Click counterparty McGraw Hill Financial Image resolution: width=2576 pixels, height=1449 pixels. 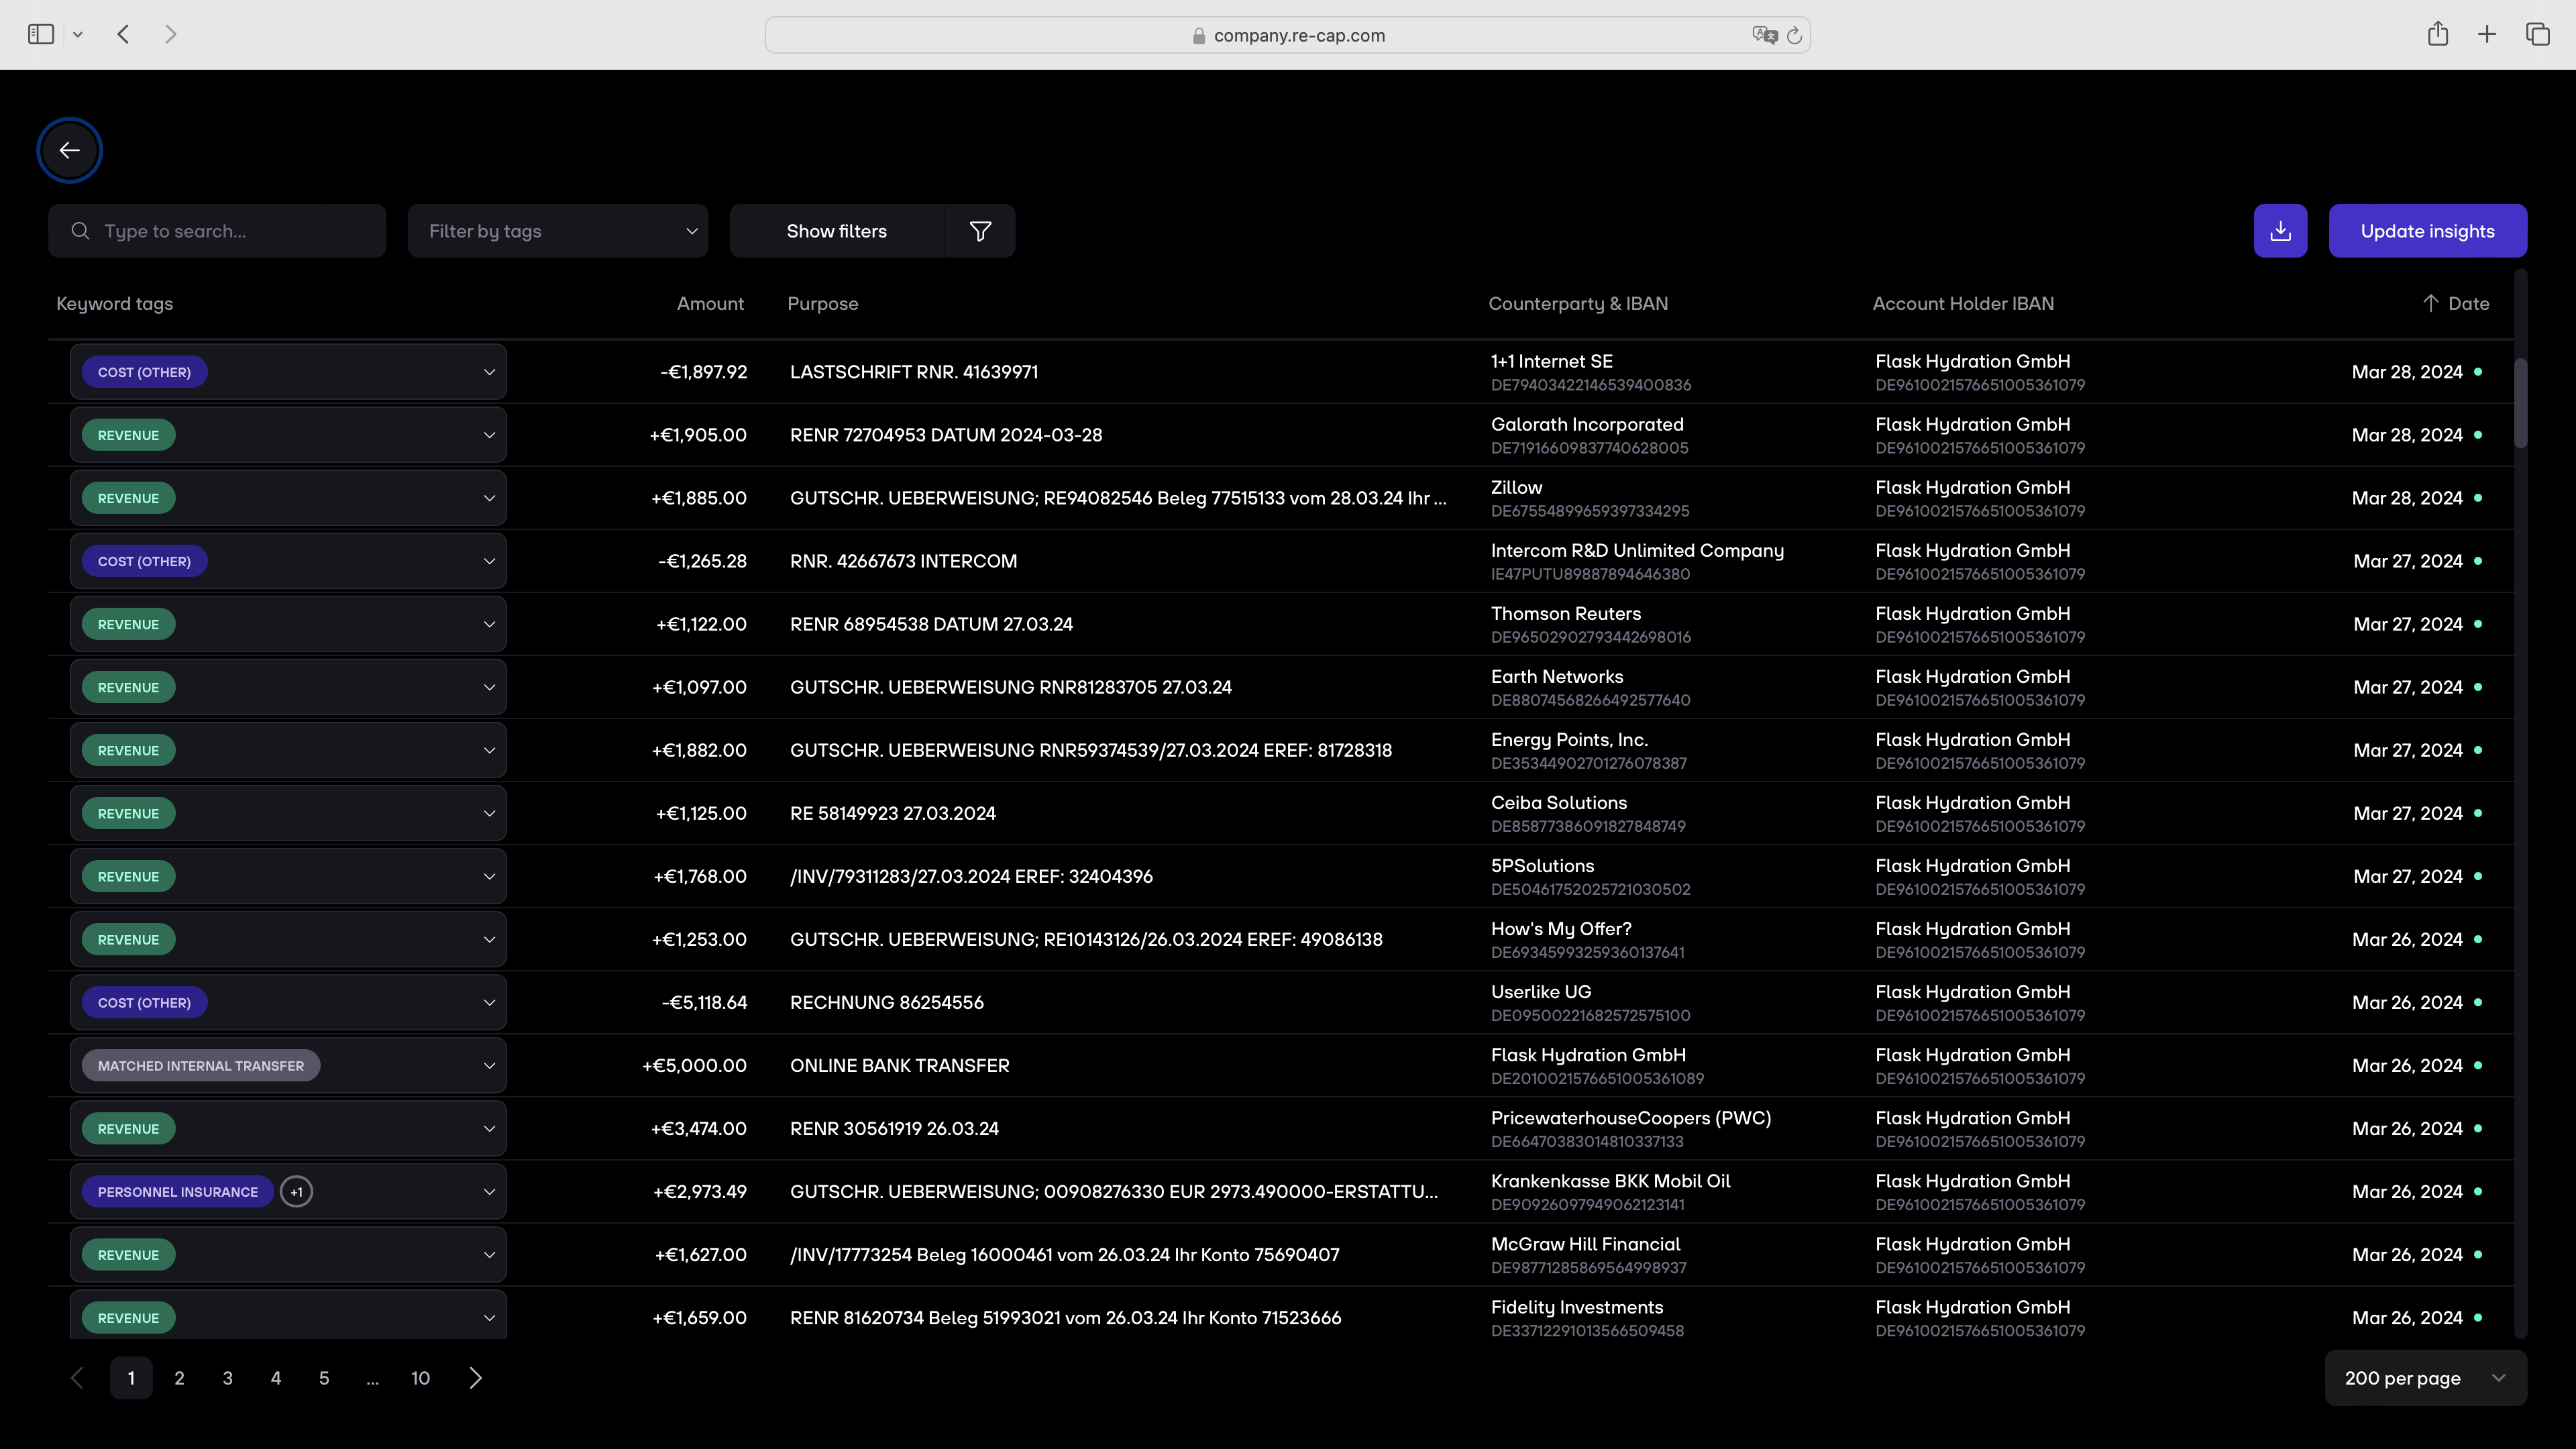(1586, 1244)
